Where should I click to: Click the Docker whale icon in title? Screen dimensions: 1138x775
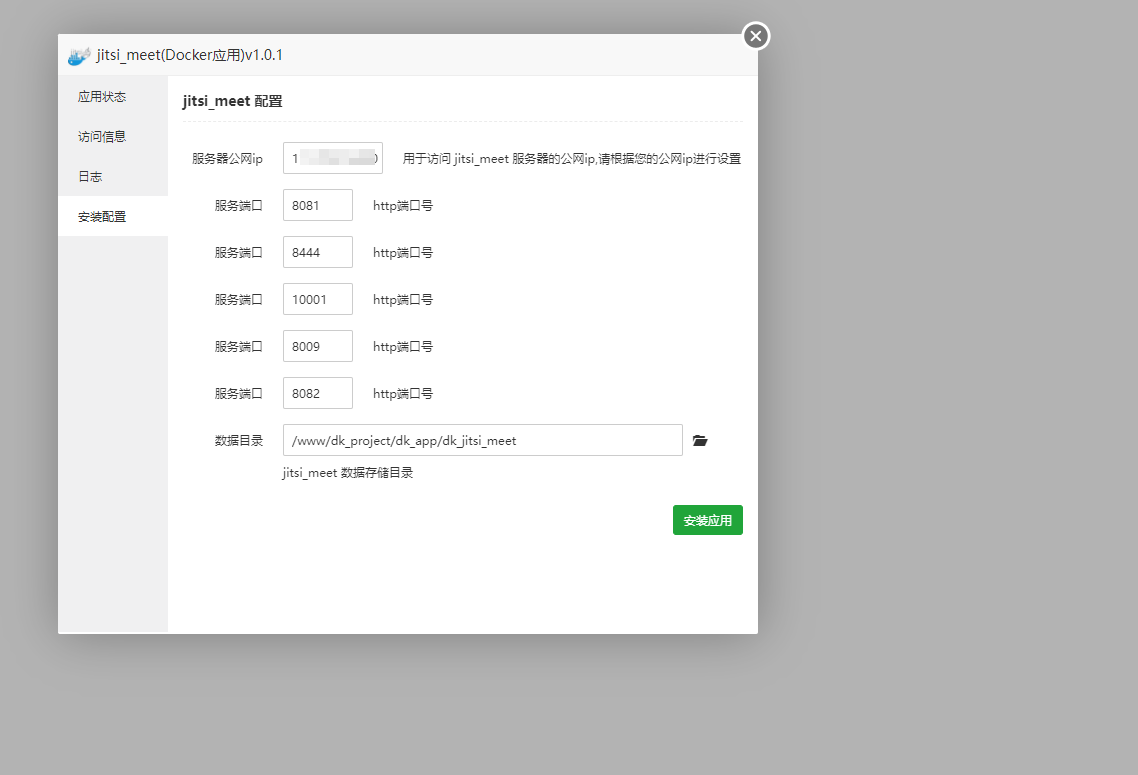(79, 56)
